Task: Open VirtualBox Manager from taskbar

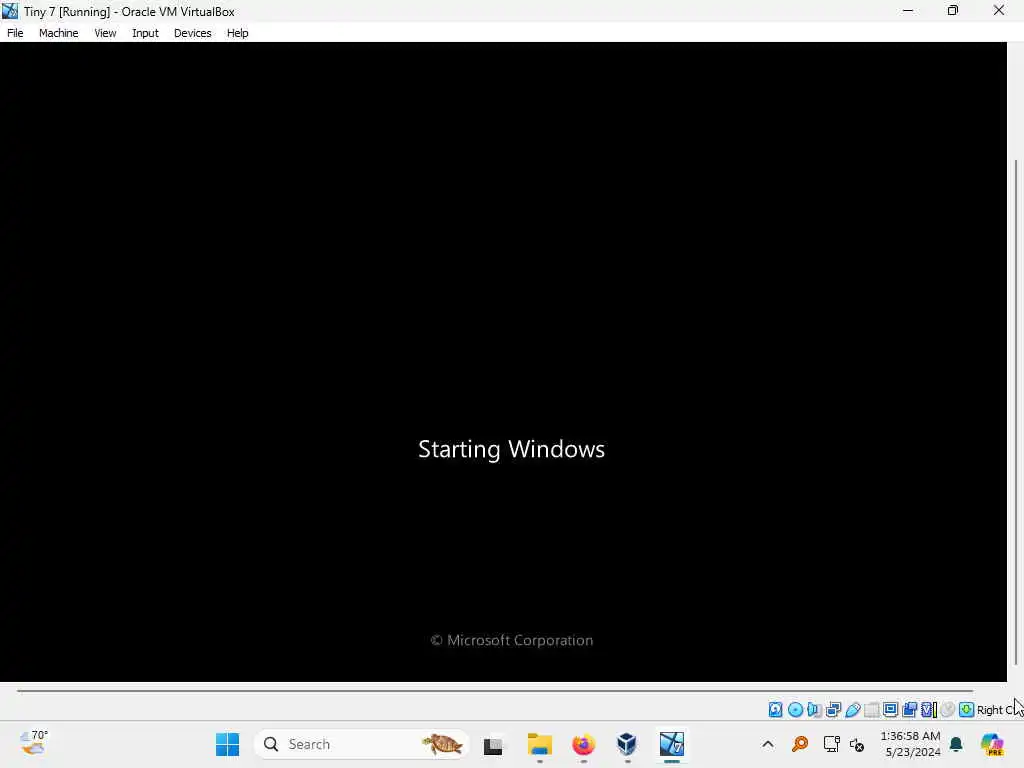Action: point(627,744)
